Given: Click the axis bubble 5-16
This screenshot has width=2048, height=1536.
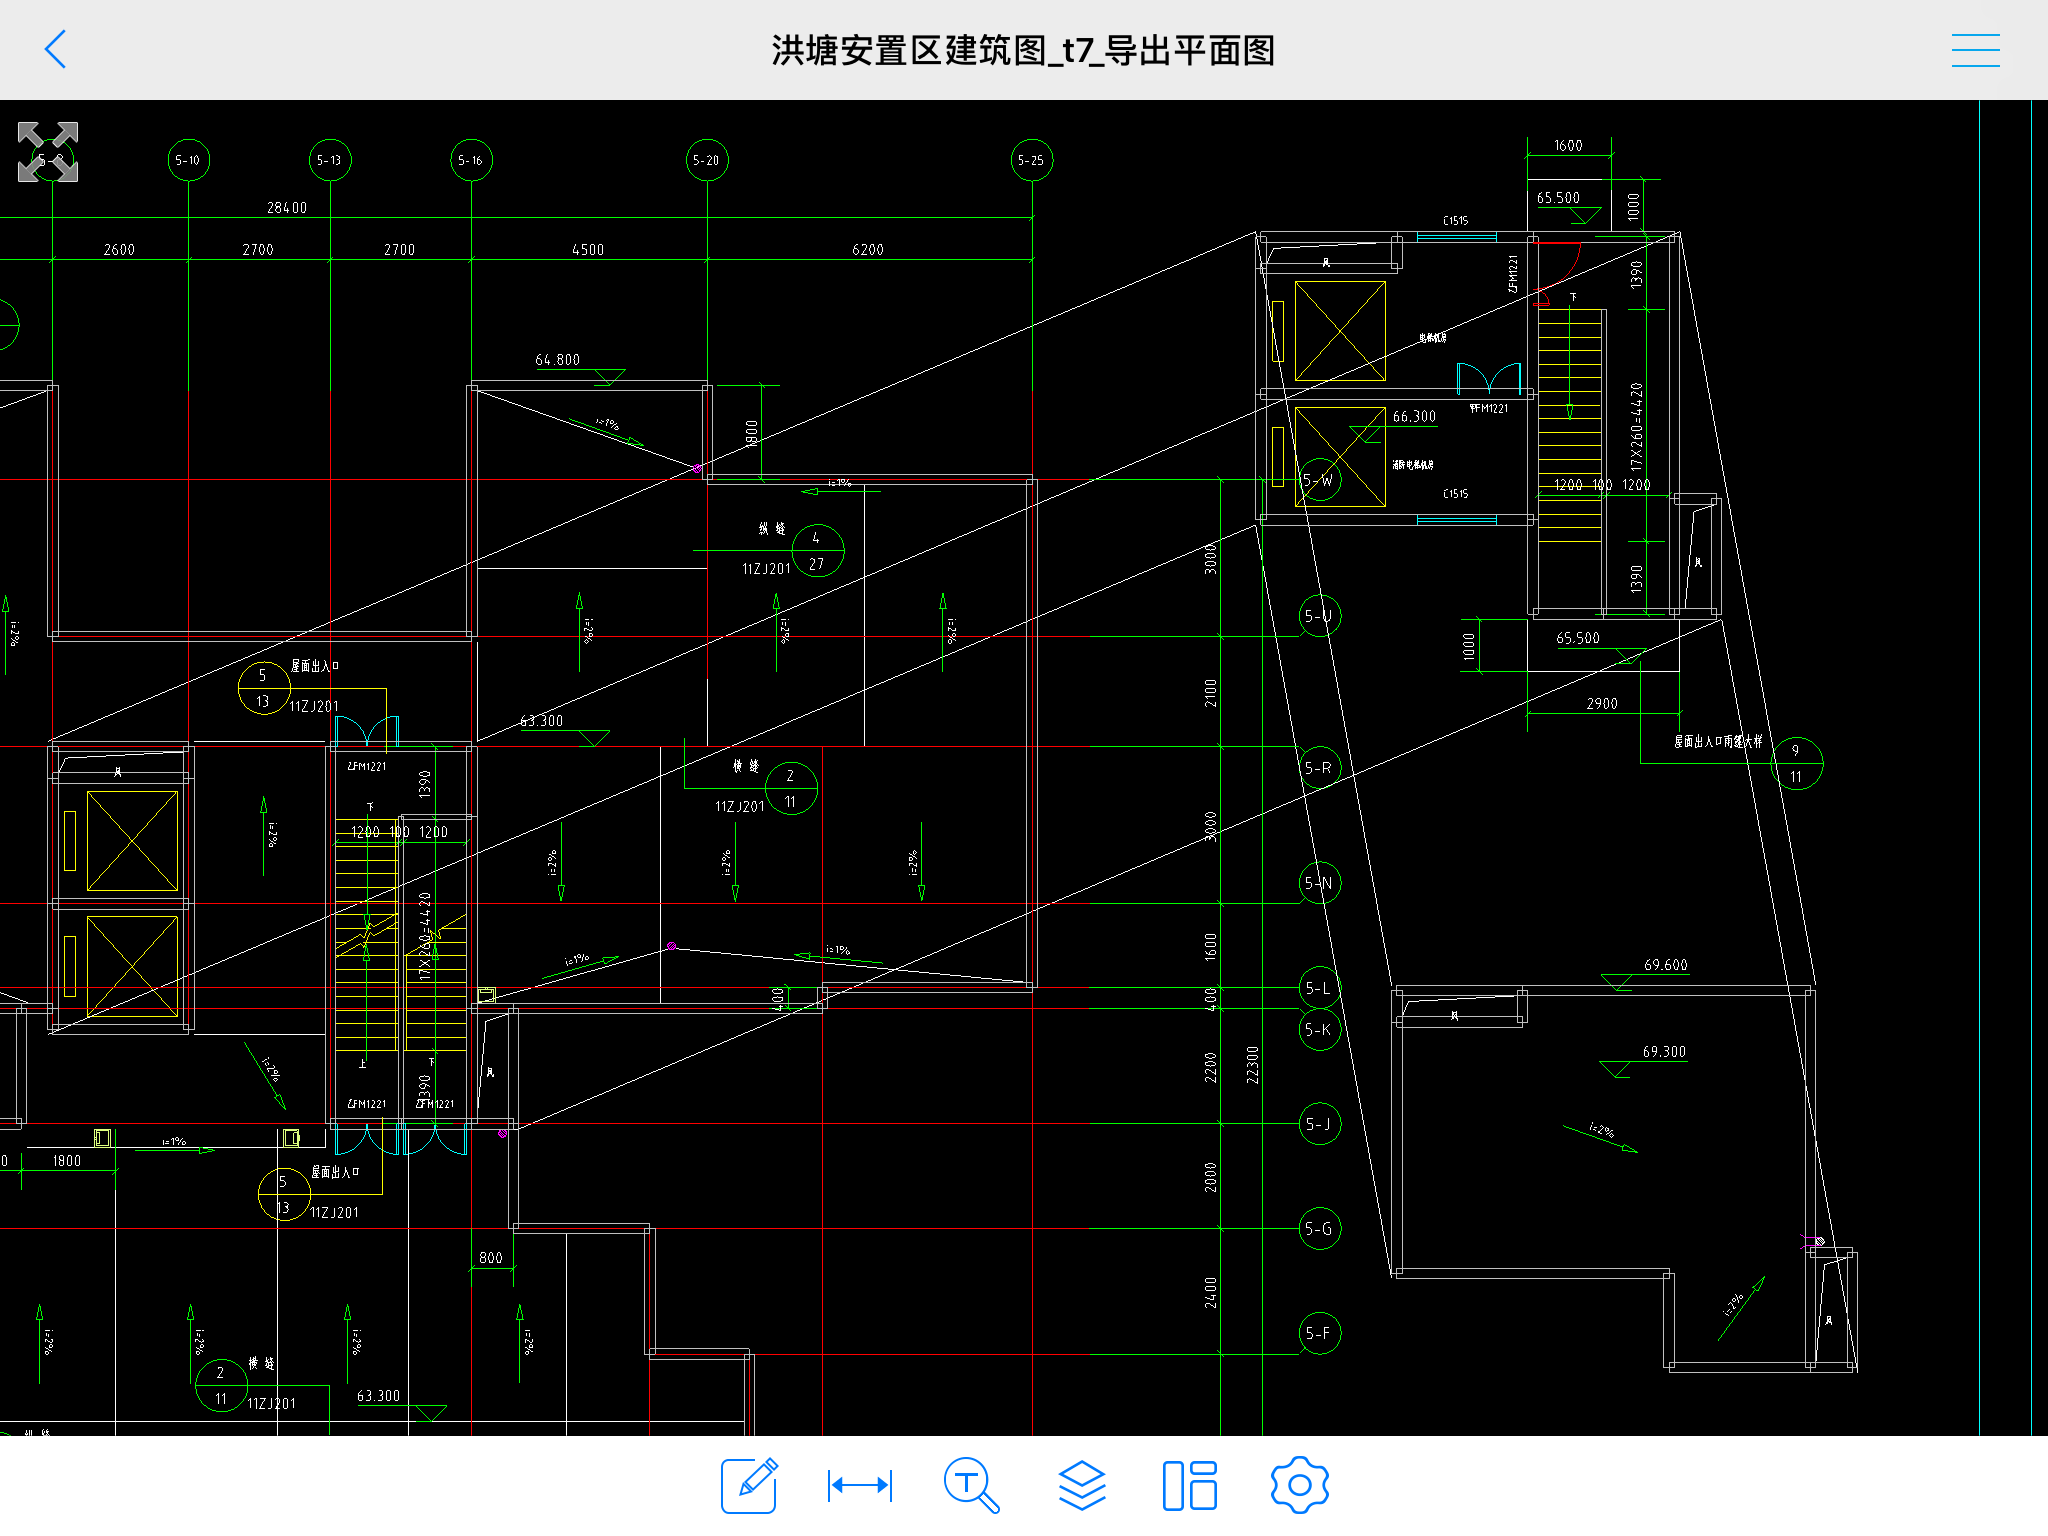Looking at the screenshot, I should (471, 160).
